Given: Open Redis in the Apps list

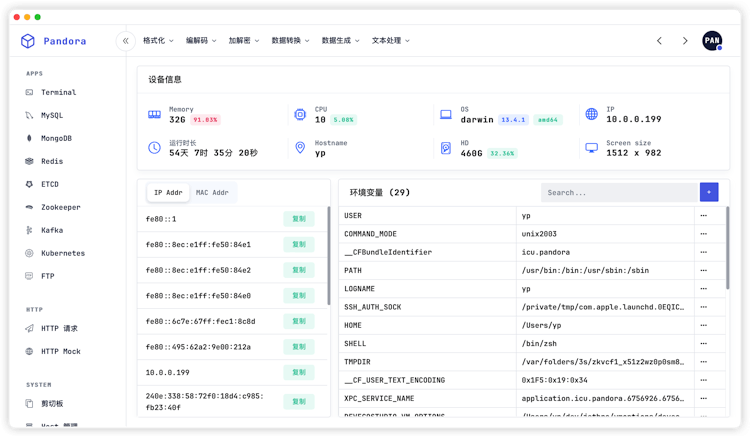Looking at the screenshot, I should pyautogui.click(x=51, y=161).
